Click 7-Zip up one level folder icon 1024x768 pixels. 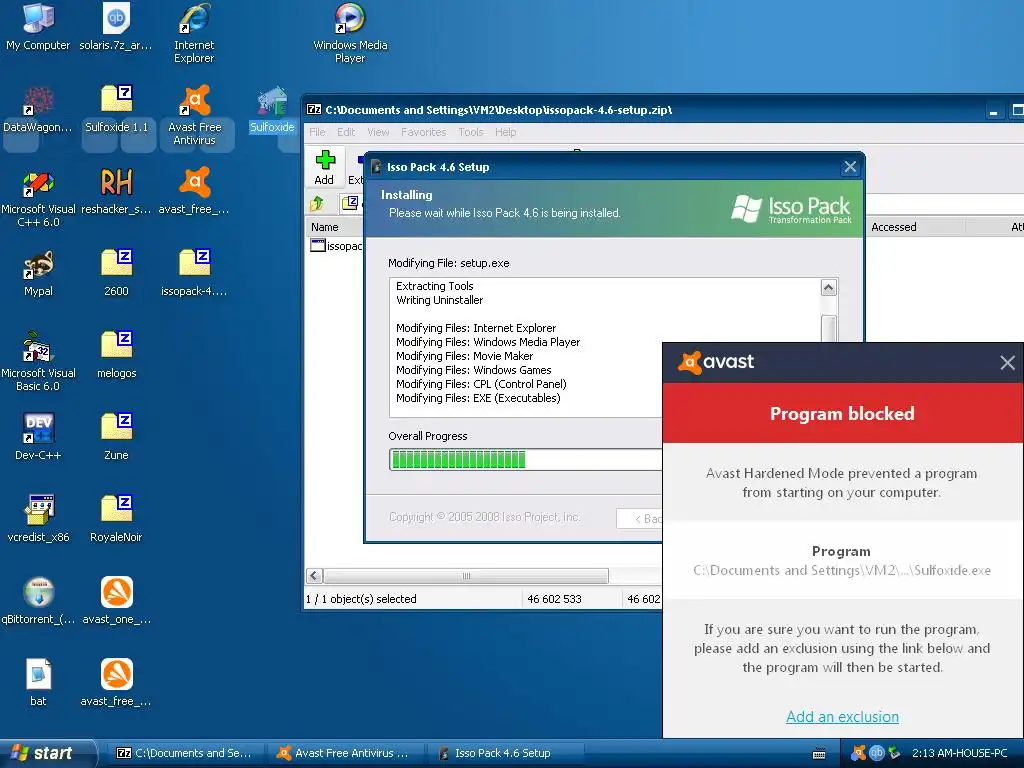[x=317, y=203]
